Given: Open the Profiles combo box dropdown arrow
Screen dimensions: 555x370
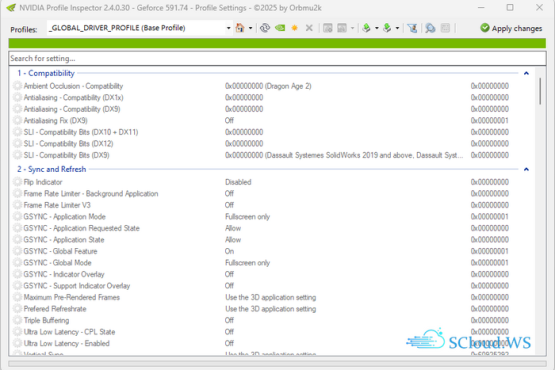Looking at the screenshot, I should [x=228, y=28].
